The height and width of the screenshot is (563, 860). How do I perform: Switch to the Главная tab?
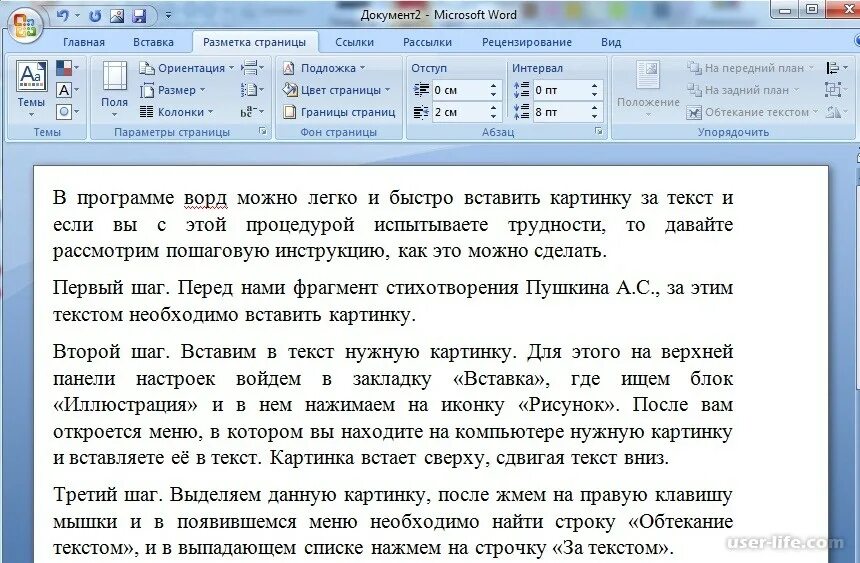pyautogui.click(x=84, y=42)
